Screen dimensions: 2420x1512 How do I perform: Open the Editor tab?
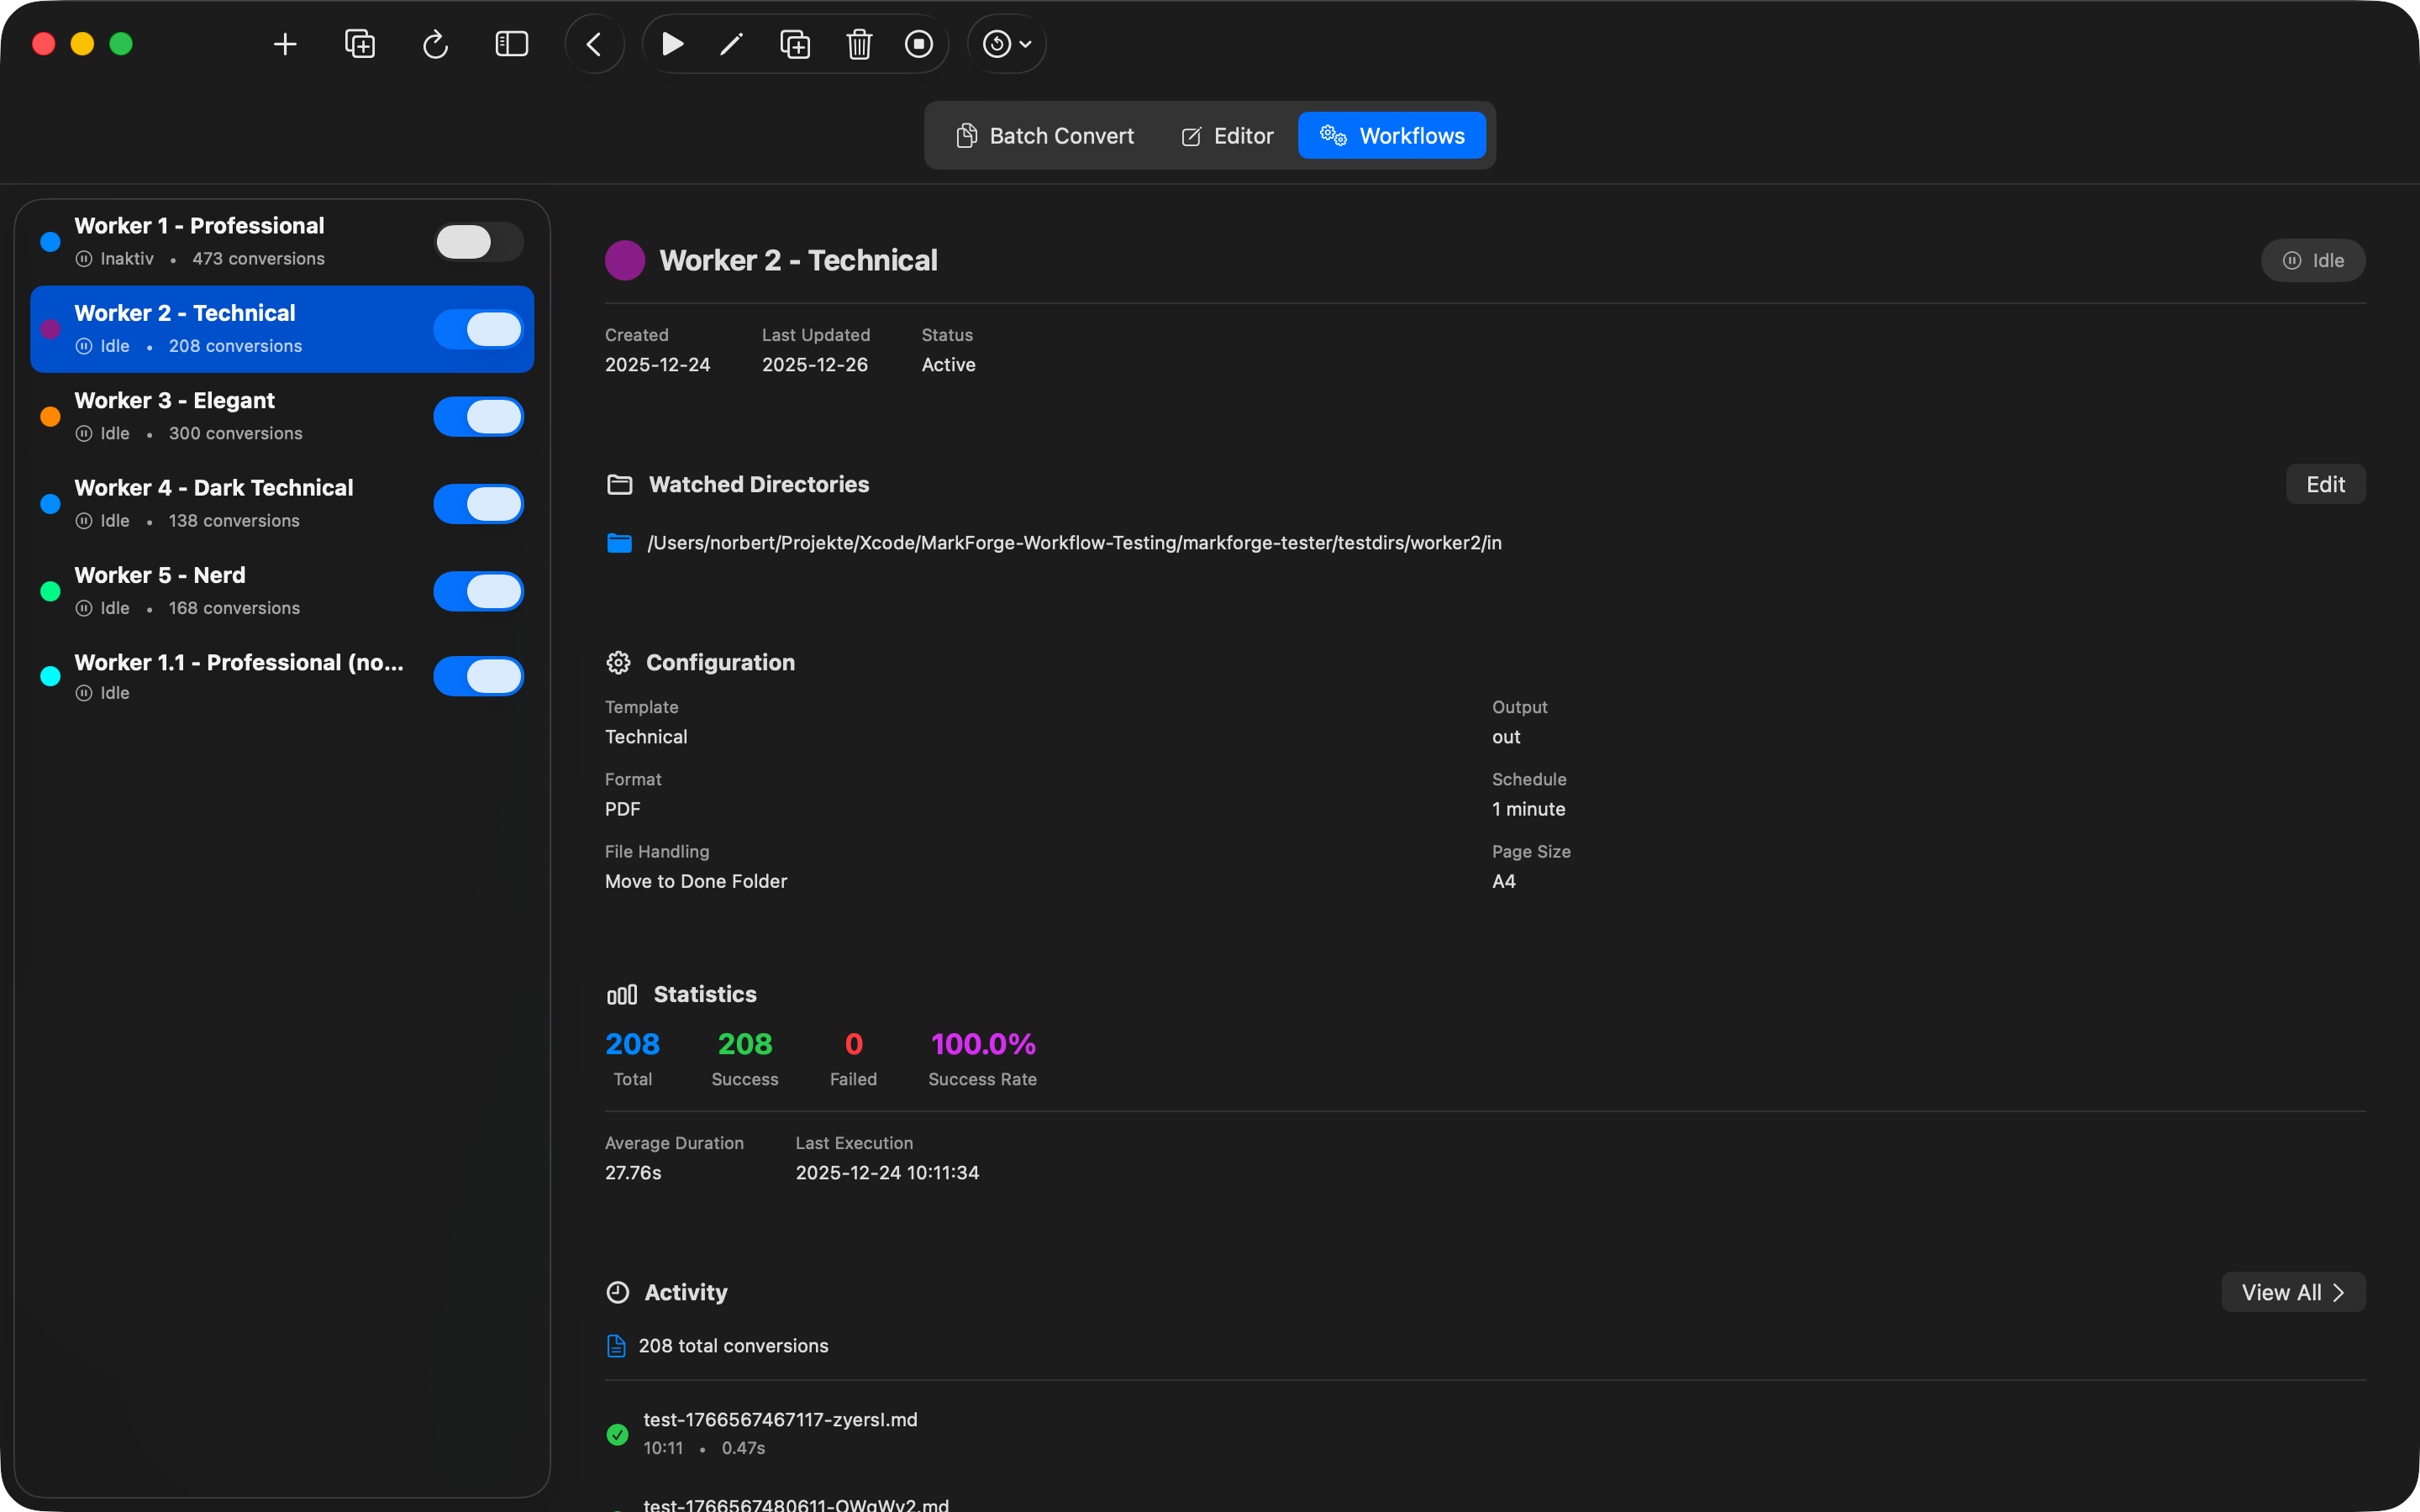click(1227, 136)
